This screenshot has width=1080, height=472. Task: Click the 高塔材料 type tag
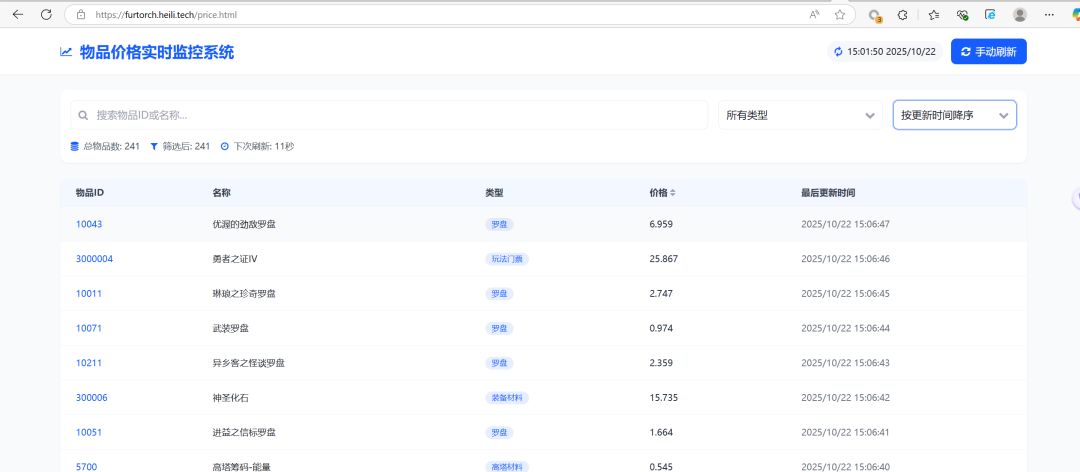pyautogui.click(x=507, y=466)
